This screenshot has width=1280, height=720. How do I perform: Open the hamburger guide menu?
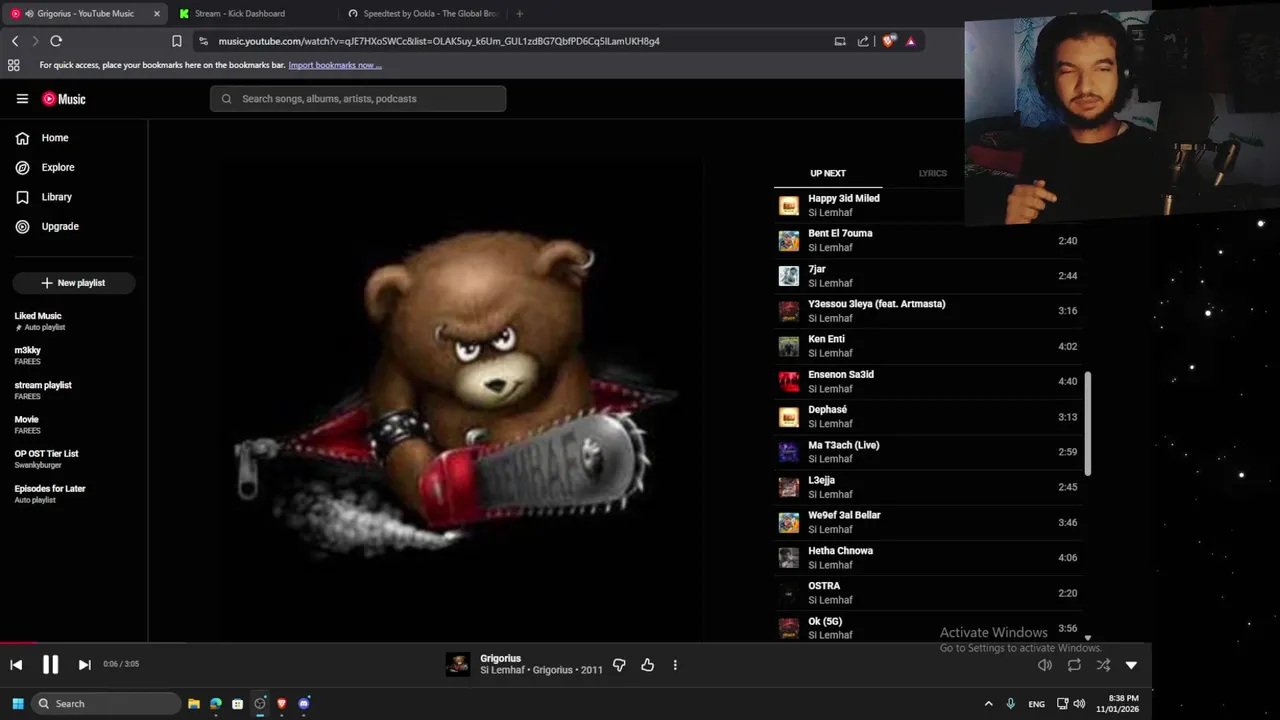pyautogui.click(x=22, y=99)
